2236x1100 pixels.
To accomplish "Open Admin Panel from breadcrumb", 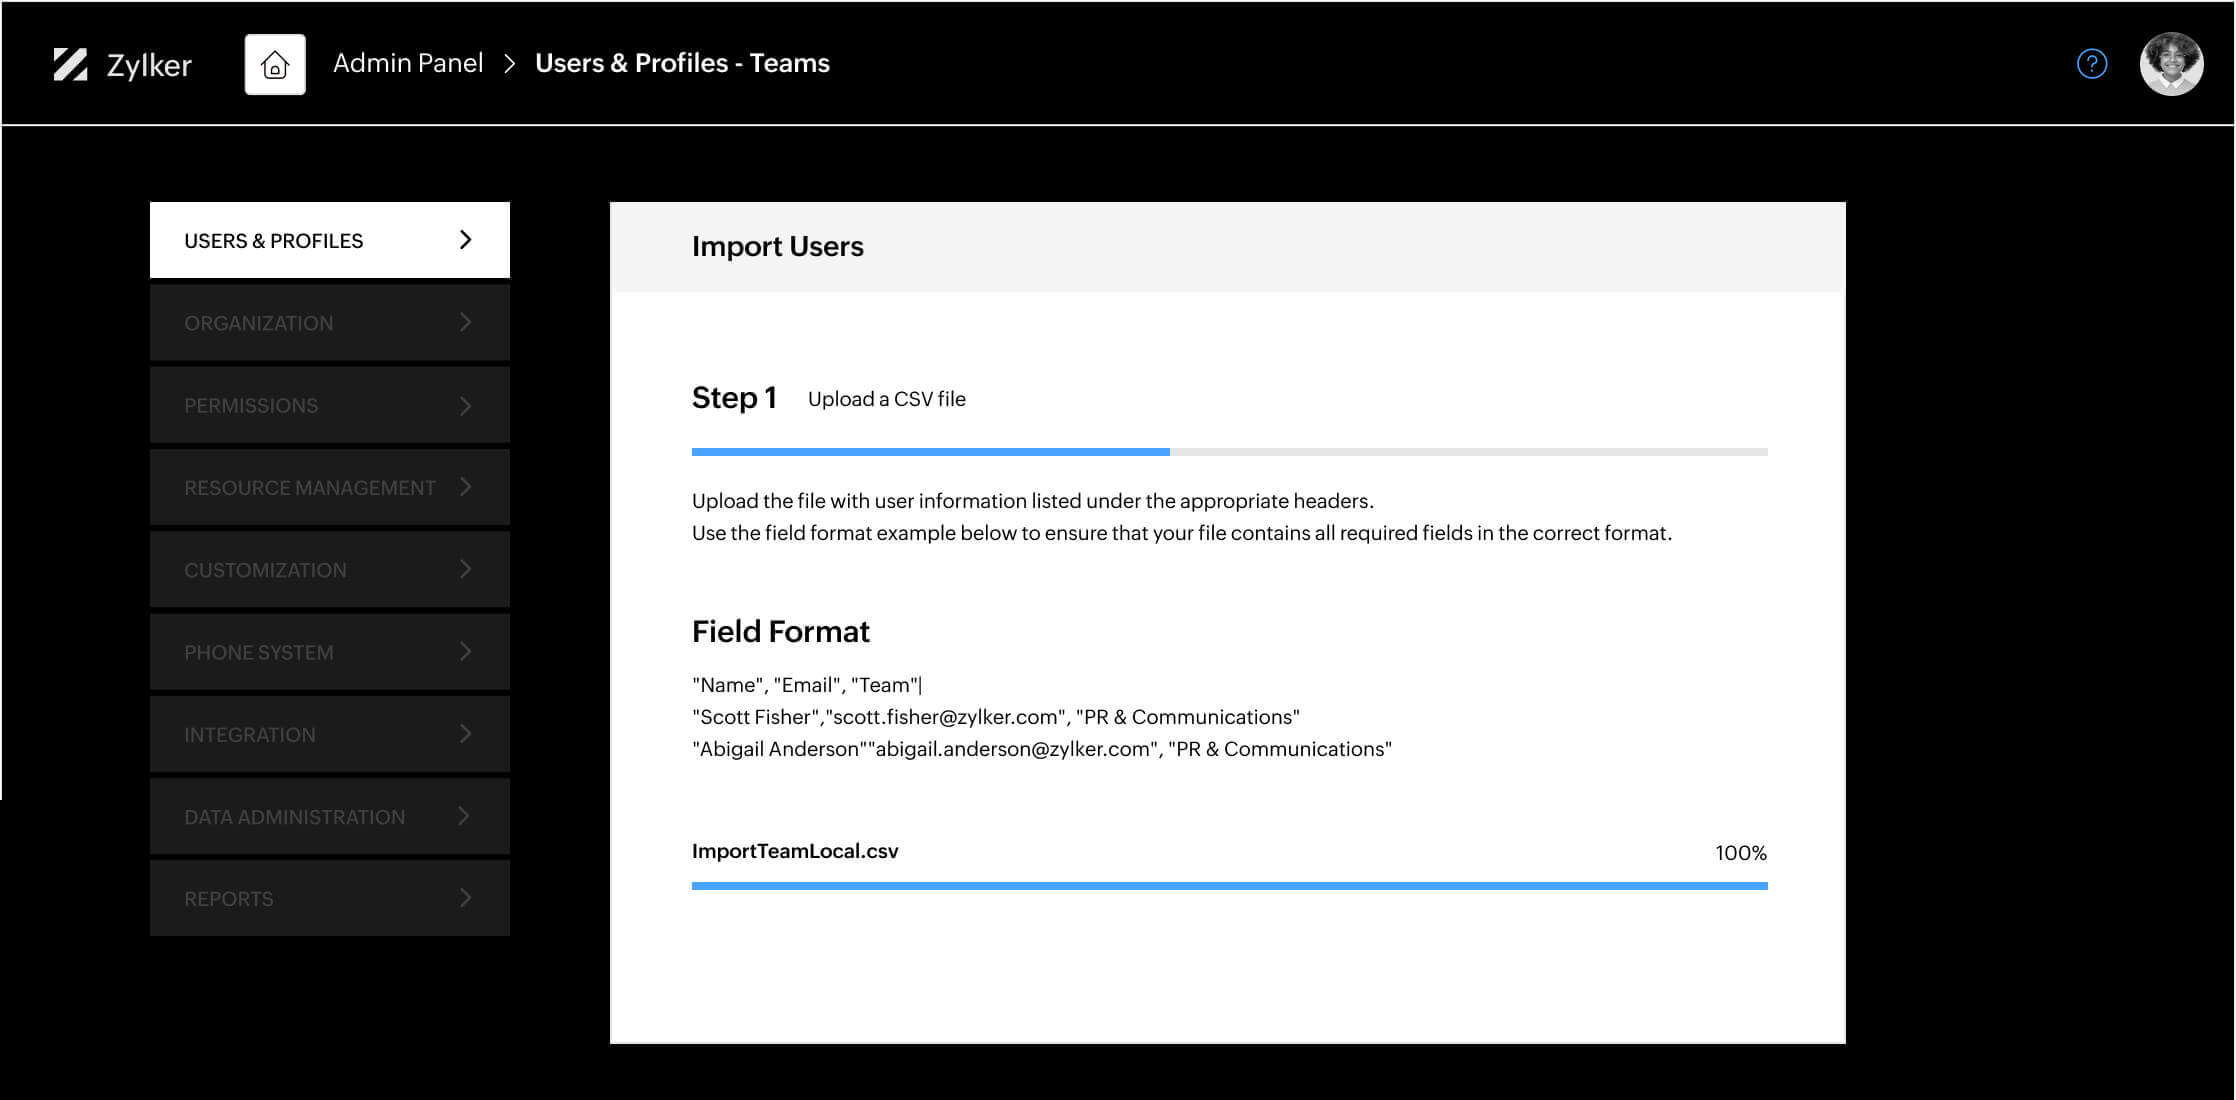I will (x=407, y=62).
